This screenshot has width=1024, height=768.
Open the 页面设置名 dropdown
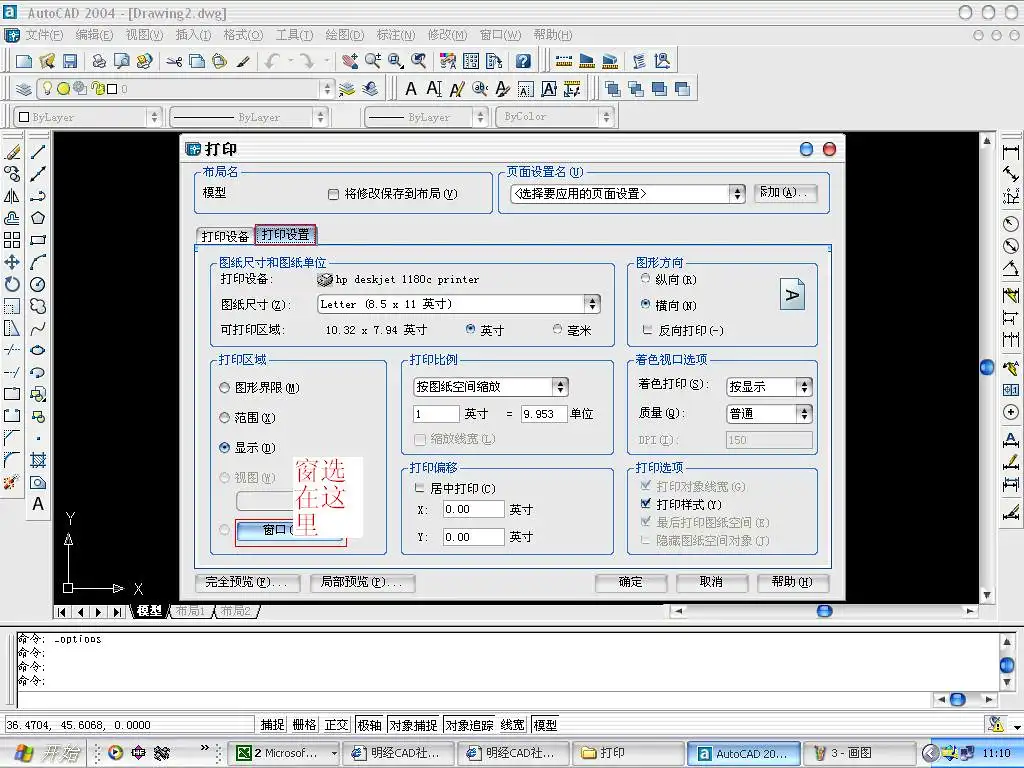[x=737, y=194]
